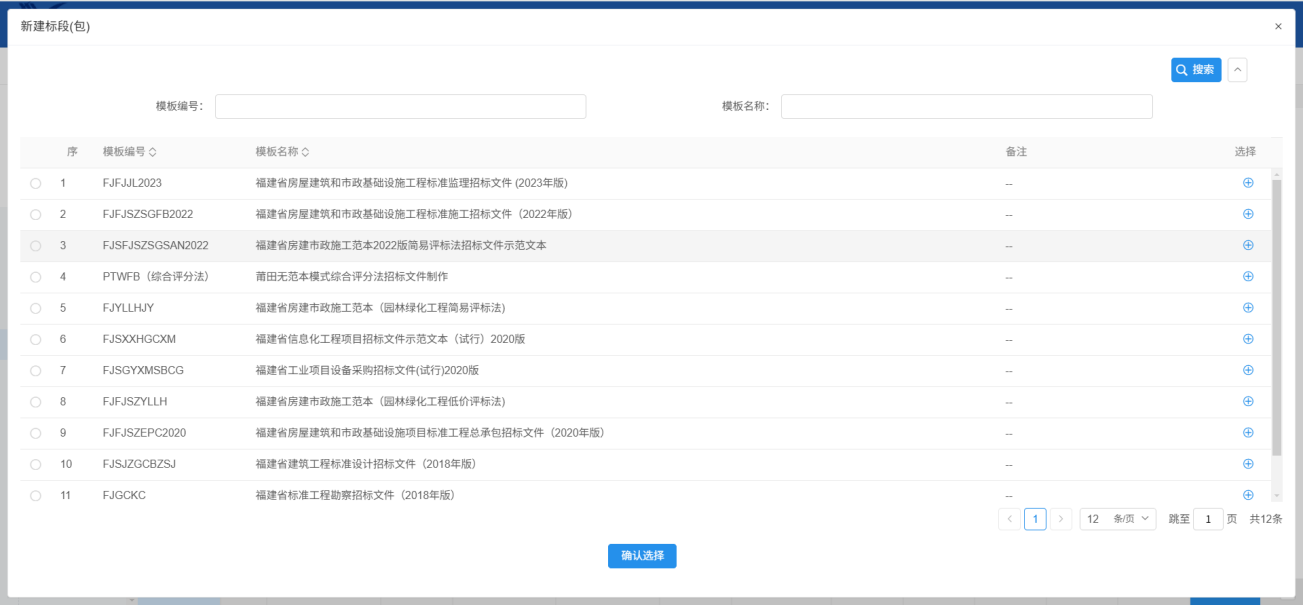The width and height of the screenshot is (1303, 605).
Task: Click plus icon for FJSXXHGCXM row
Action: click(x=1247, y=339)
